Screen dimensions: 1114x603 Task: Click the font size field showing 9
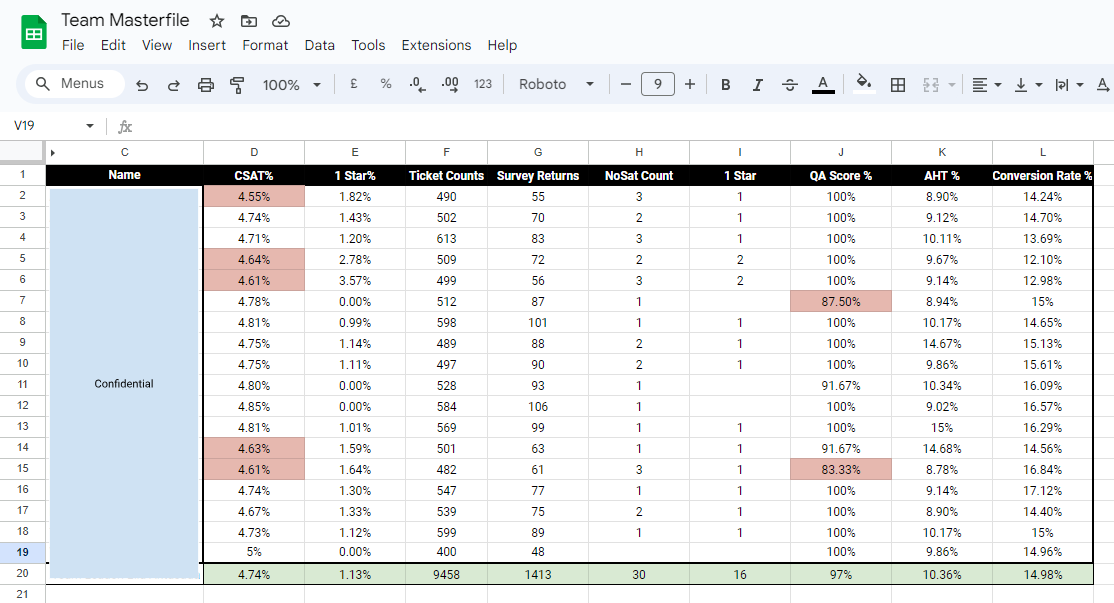coord(658,84)
